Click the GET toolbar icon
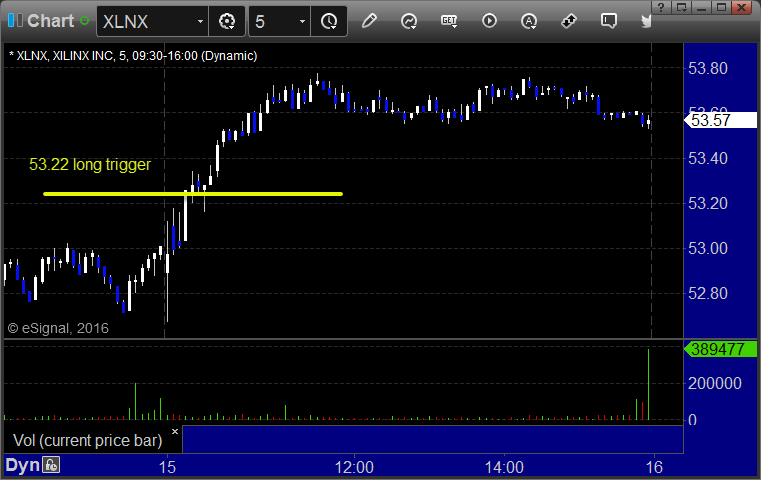This screenshot has height=480, width=761. click(449, 21)
